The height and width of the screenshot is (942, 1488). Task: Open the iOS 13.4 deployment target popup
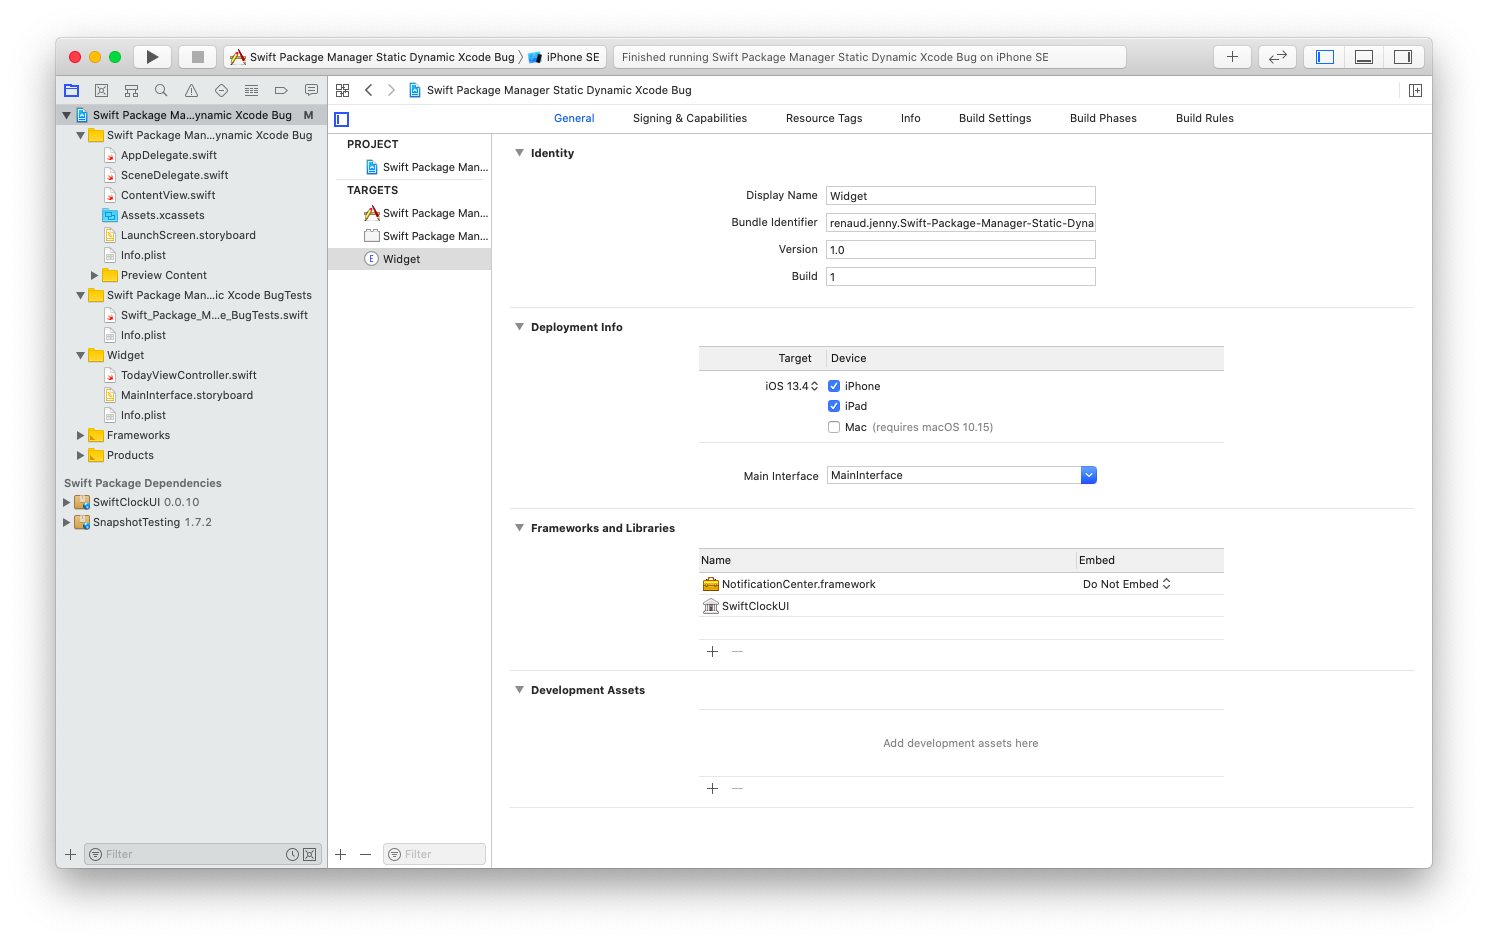791,386
